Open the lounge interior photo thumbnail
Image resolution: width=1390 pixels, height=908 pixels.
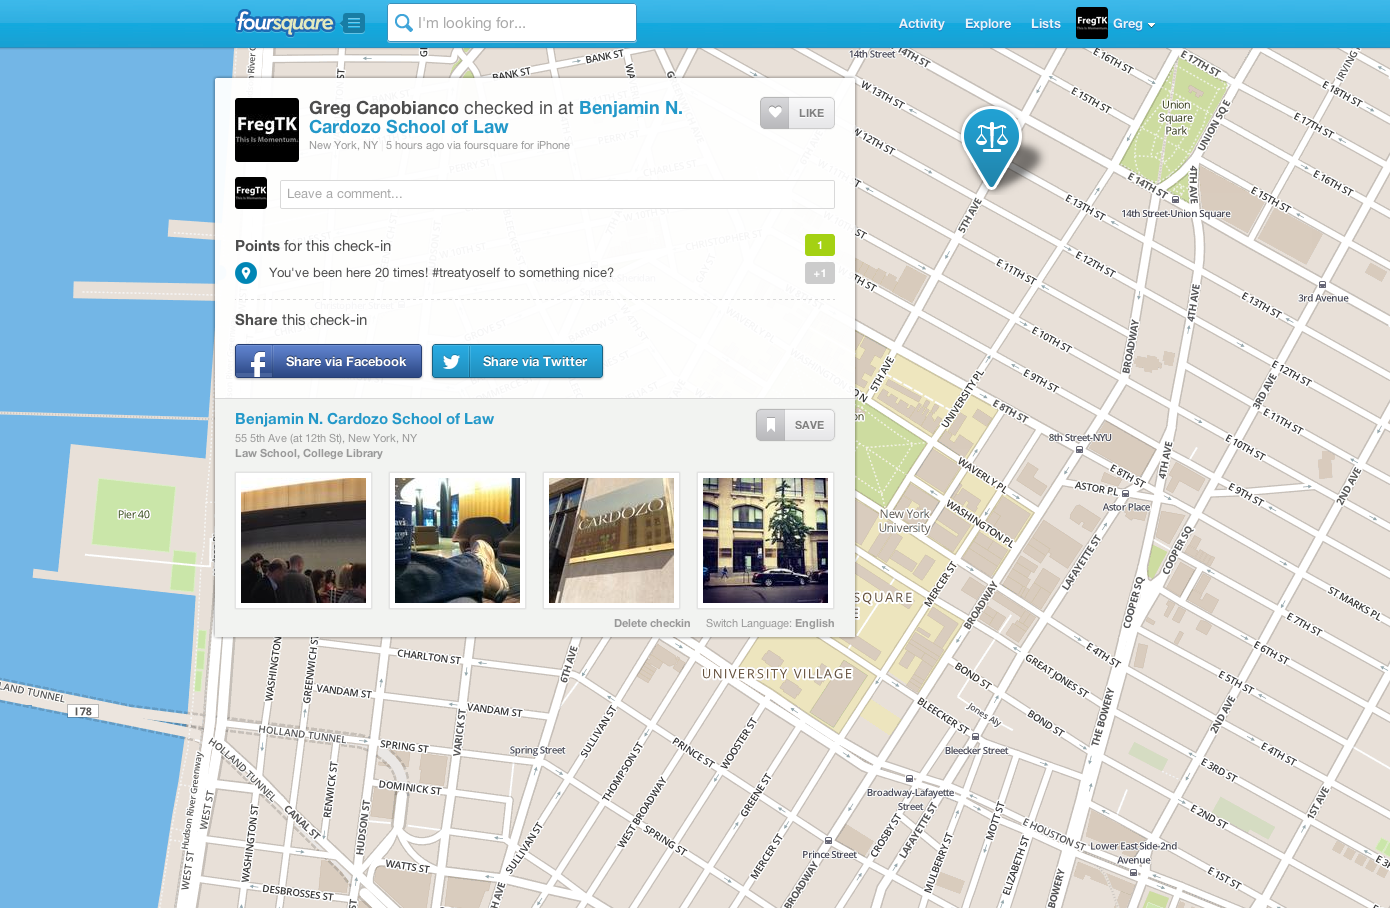point(457,540)
